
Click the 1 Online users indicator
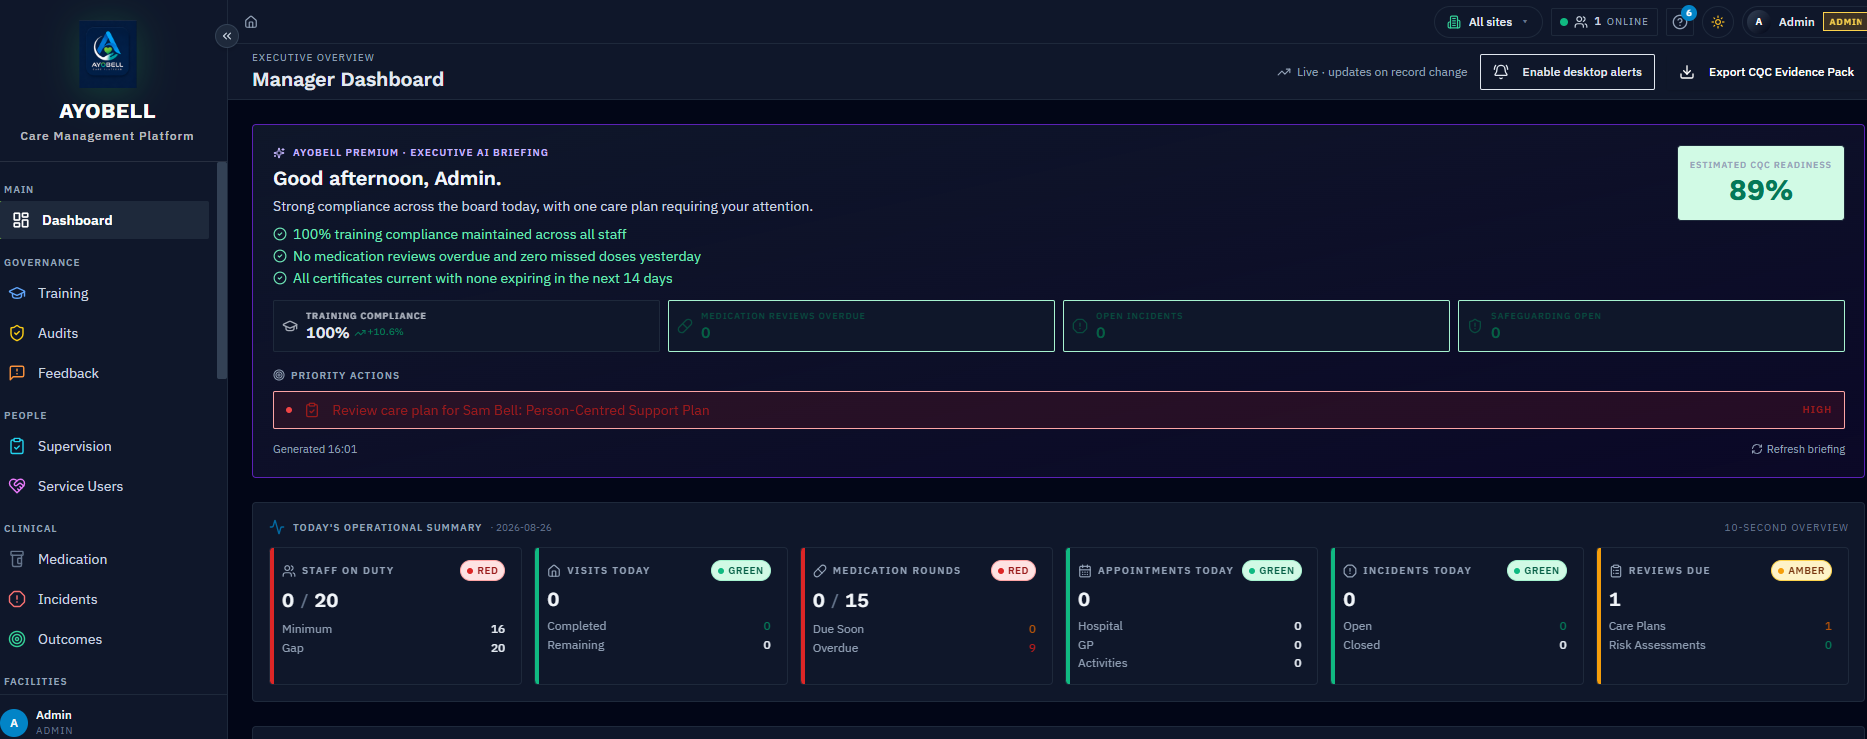click(1604, 22)
